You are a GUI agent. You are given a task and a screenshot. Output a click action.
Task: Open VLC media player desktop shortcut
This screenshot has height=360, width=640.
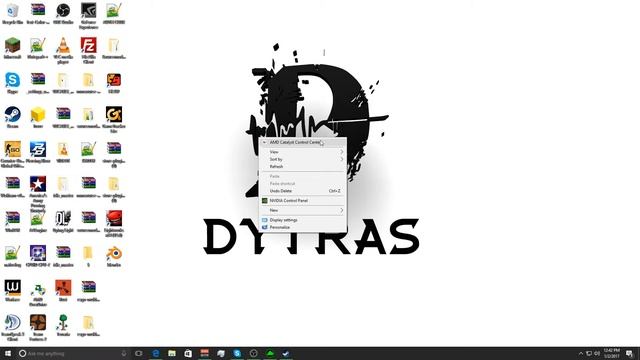pos(63,45)
